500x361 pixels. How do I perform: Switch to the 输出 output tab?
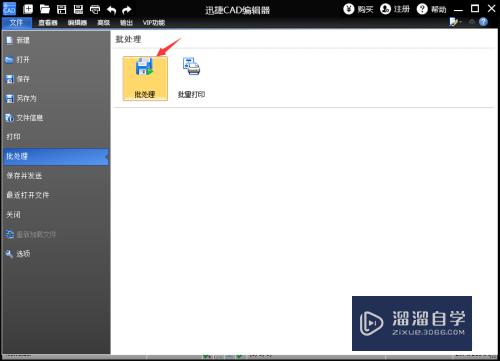coord(126,23)
